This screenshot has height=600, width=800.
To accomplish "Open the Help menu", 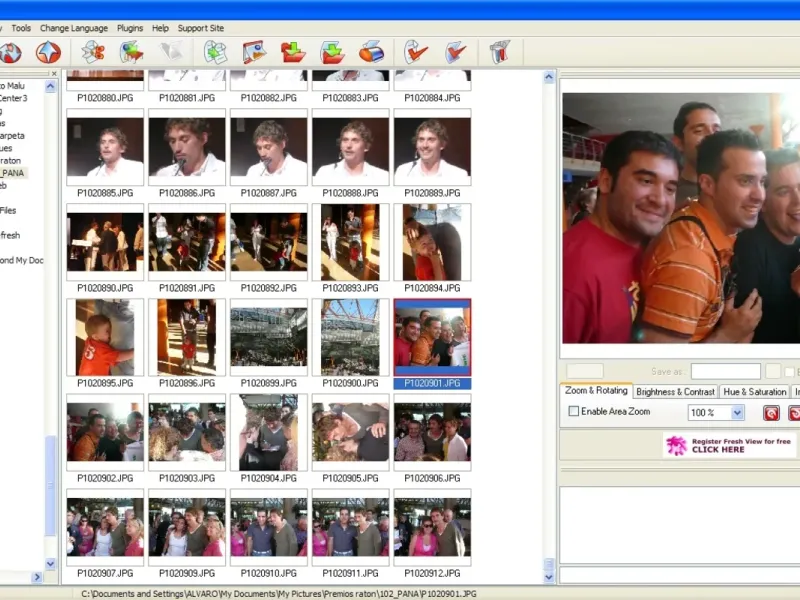I will click(x=160, y=28).
